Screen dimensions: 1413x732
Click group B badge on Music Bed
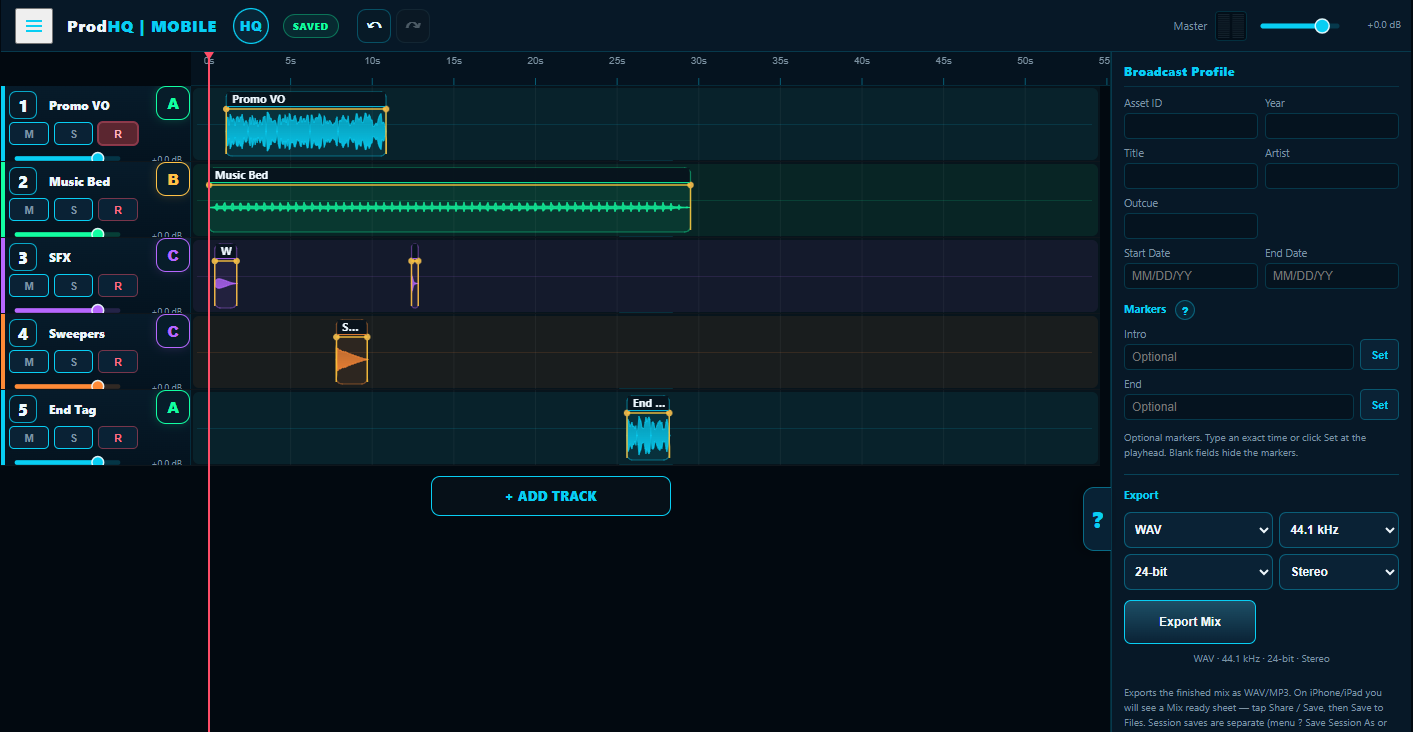pos(173,179)
